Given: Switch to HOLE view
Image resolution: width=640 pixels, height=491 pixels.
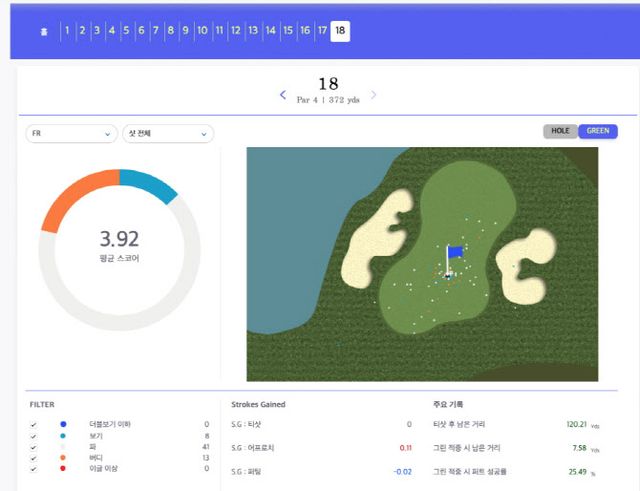Looking at the screenshot, I should click(560, 131).
